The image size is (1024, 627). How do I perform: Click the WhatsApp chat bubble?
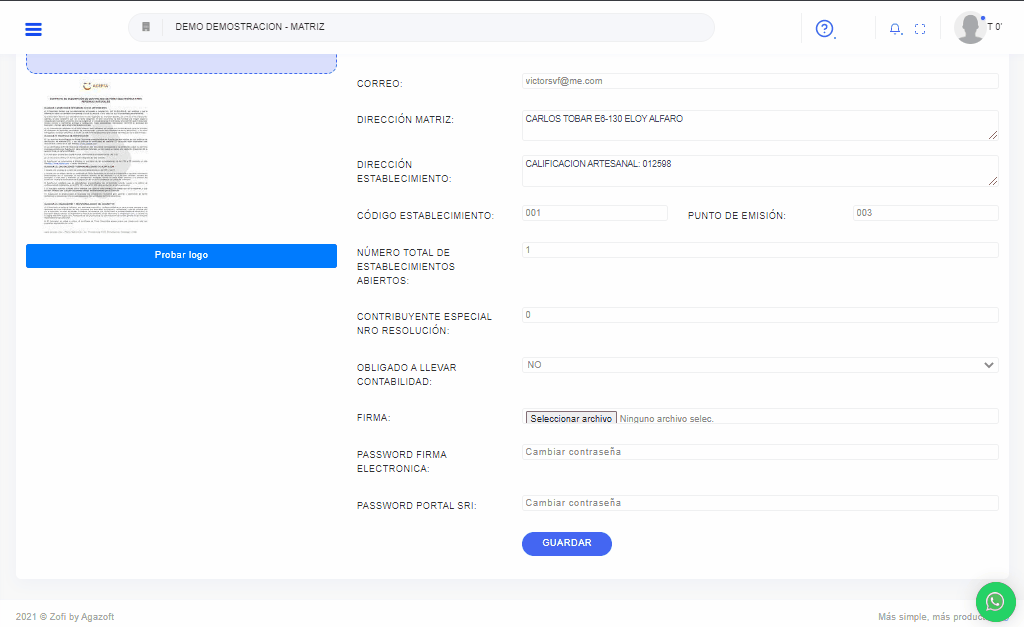(x=995, y=601)
